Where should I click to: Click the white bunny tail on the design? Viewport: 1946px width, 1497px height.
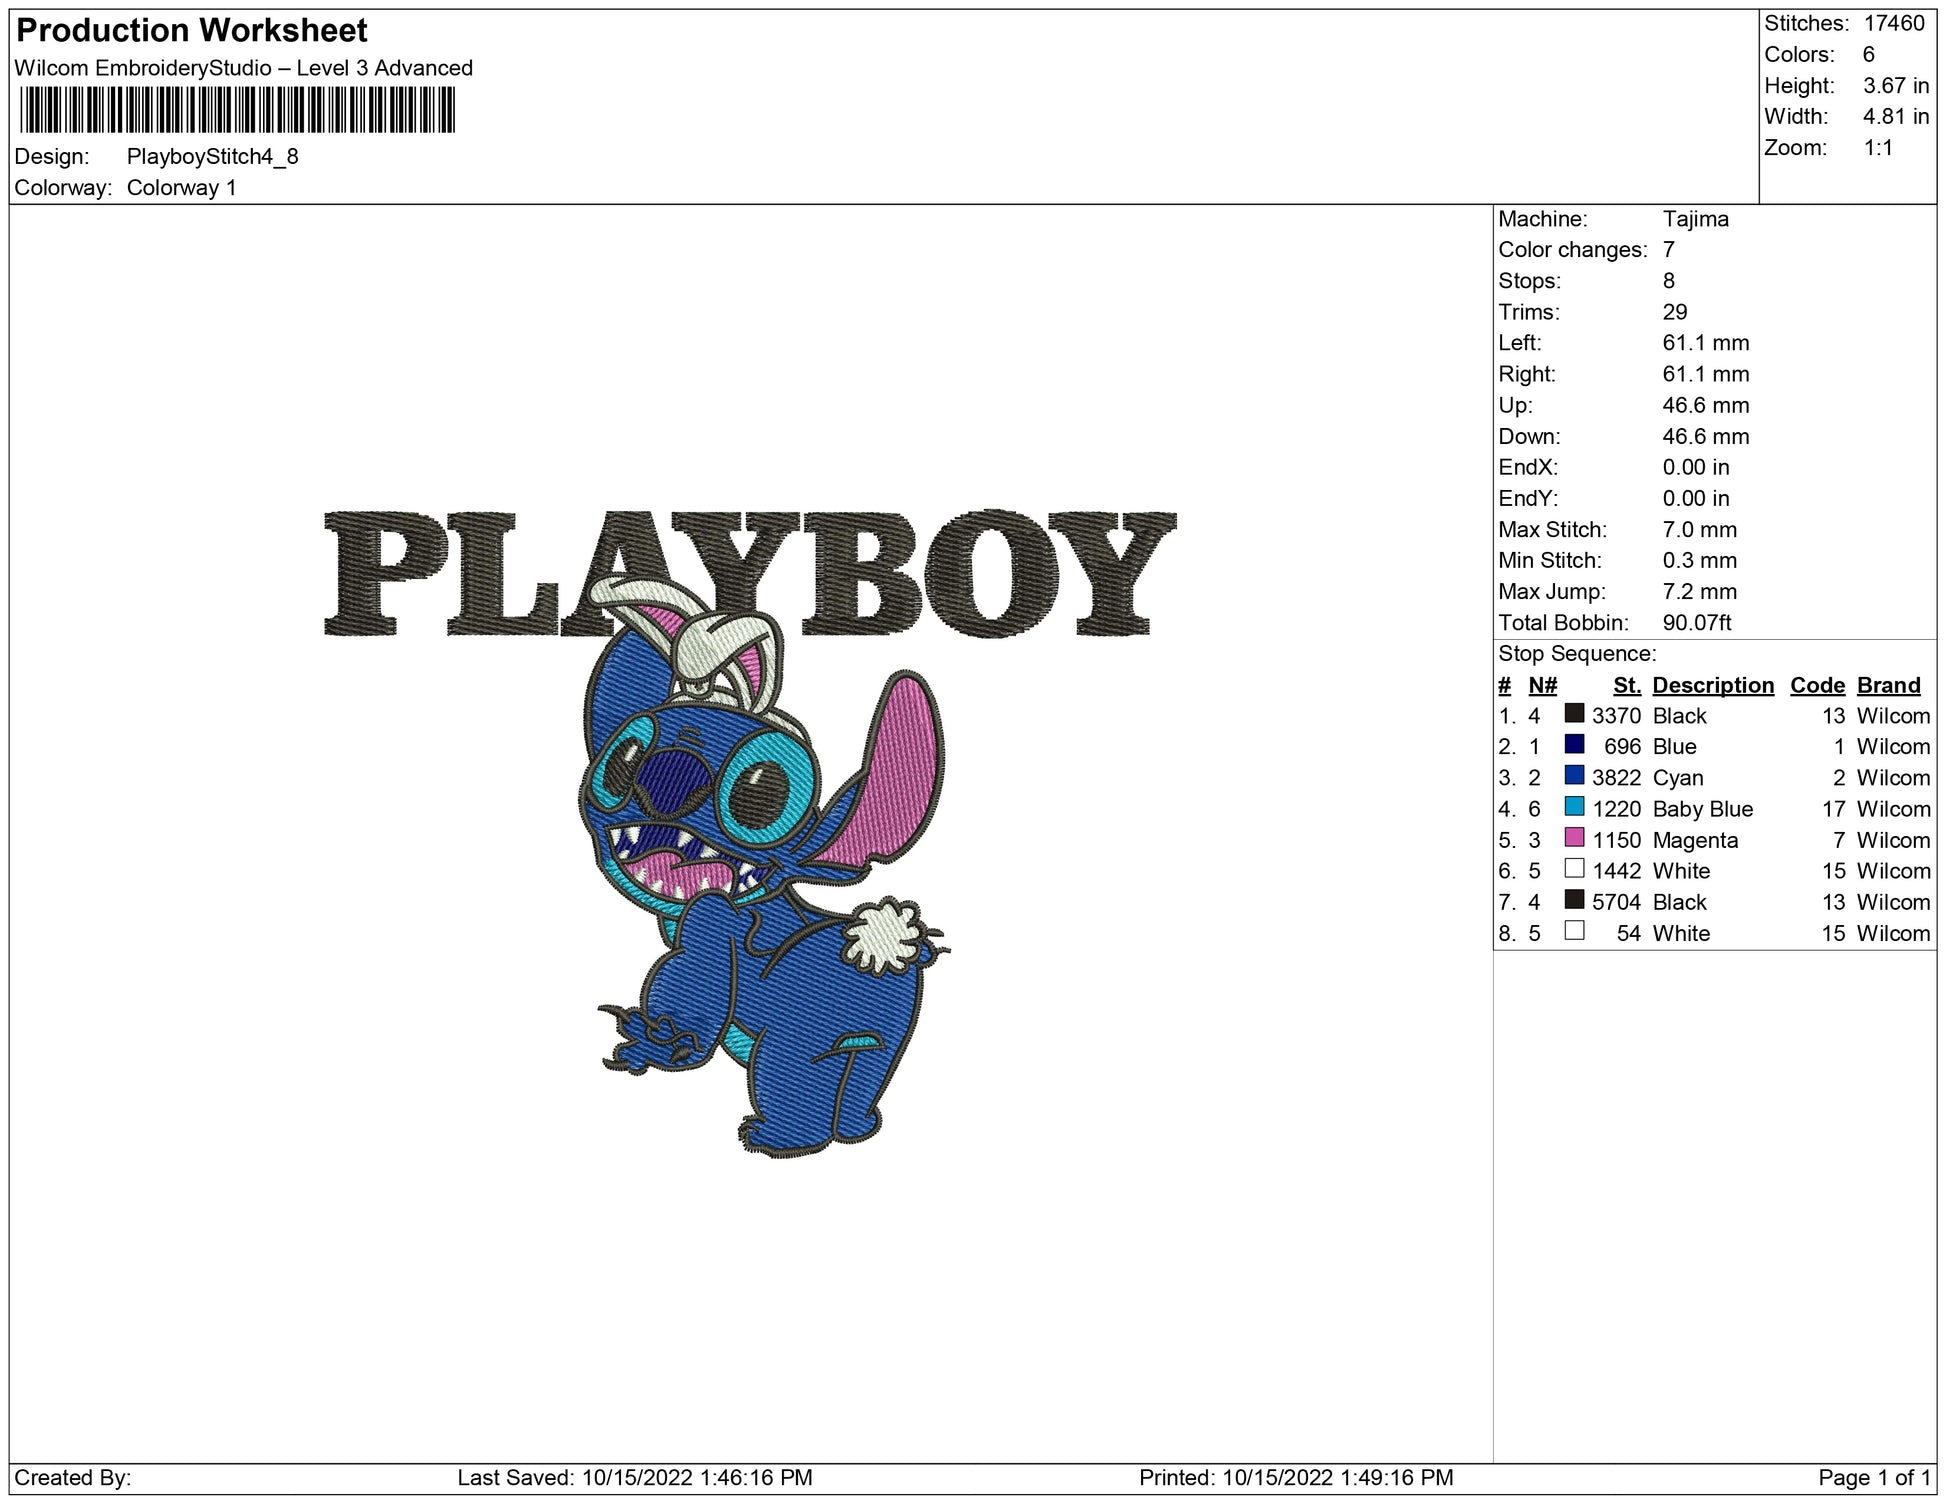point(885,935)
